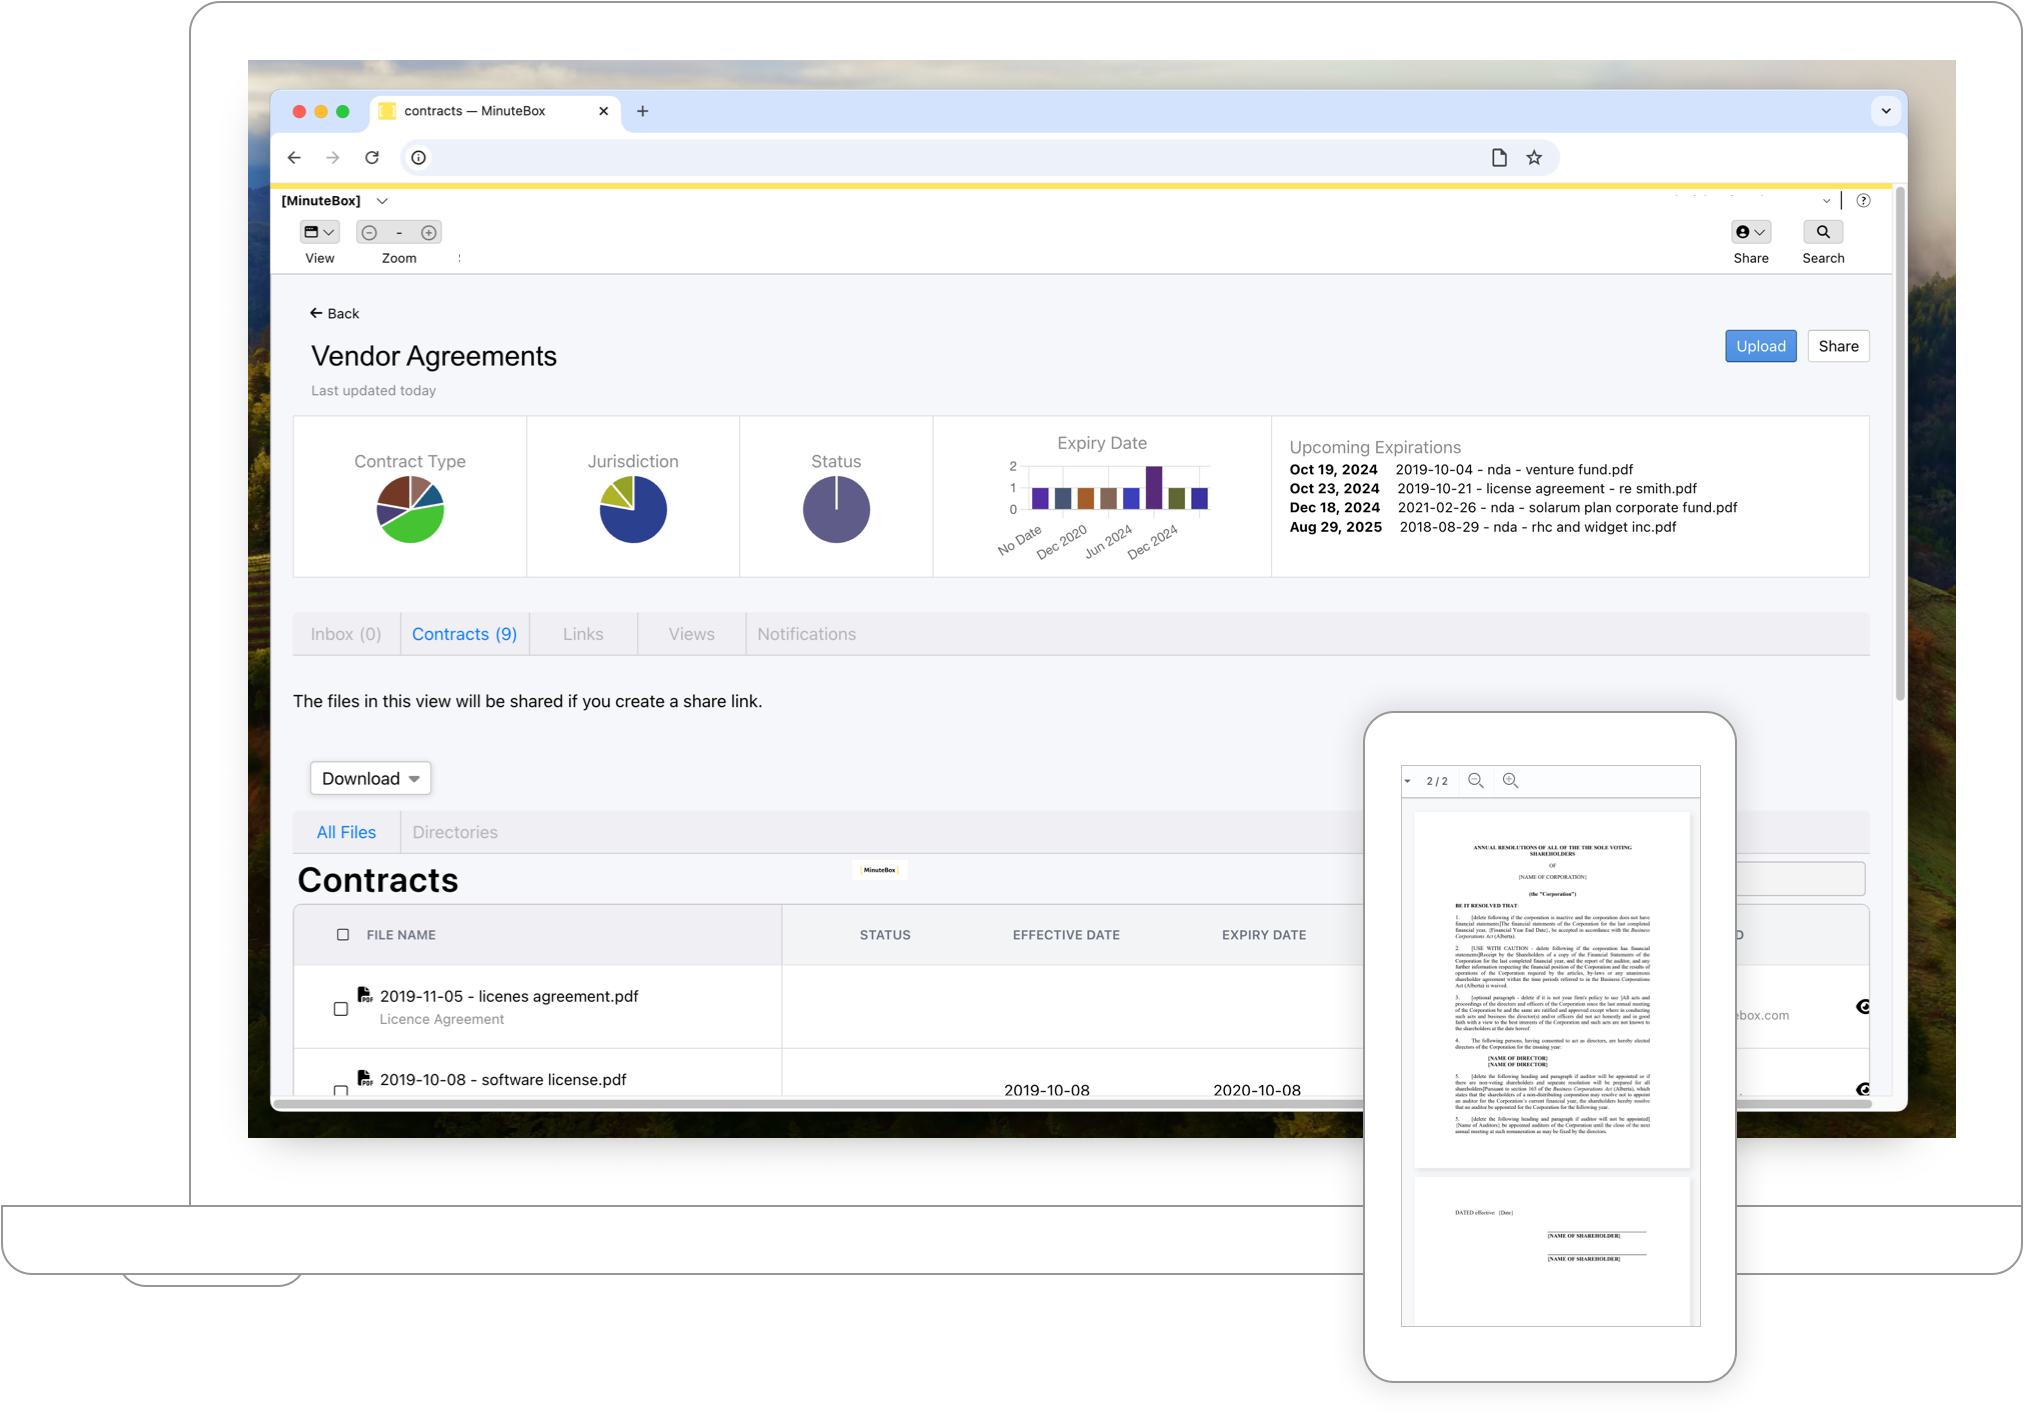This screenshot has height=1418, width=2024.
Task: Click the site info icon in address bar
Action: tap(419, 157)
